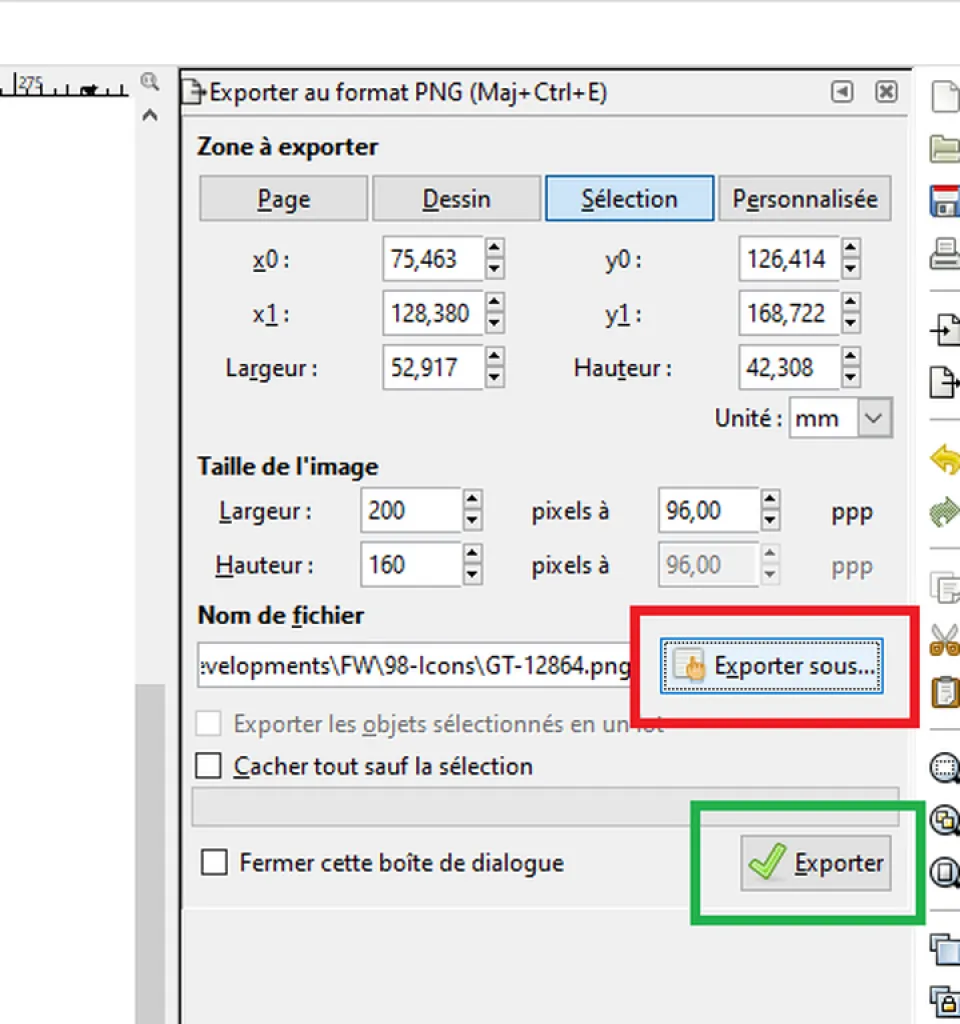
Task: Choose the Sélection export zone
Action: pyautogui.click(x=630, y=199)
